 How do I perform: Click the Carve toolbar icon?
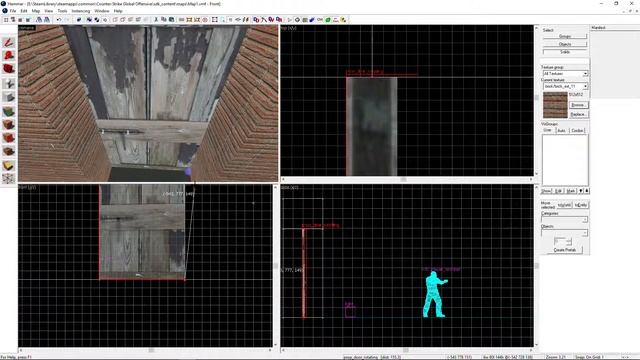click(79, 20)
